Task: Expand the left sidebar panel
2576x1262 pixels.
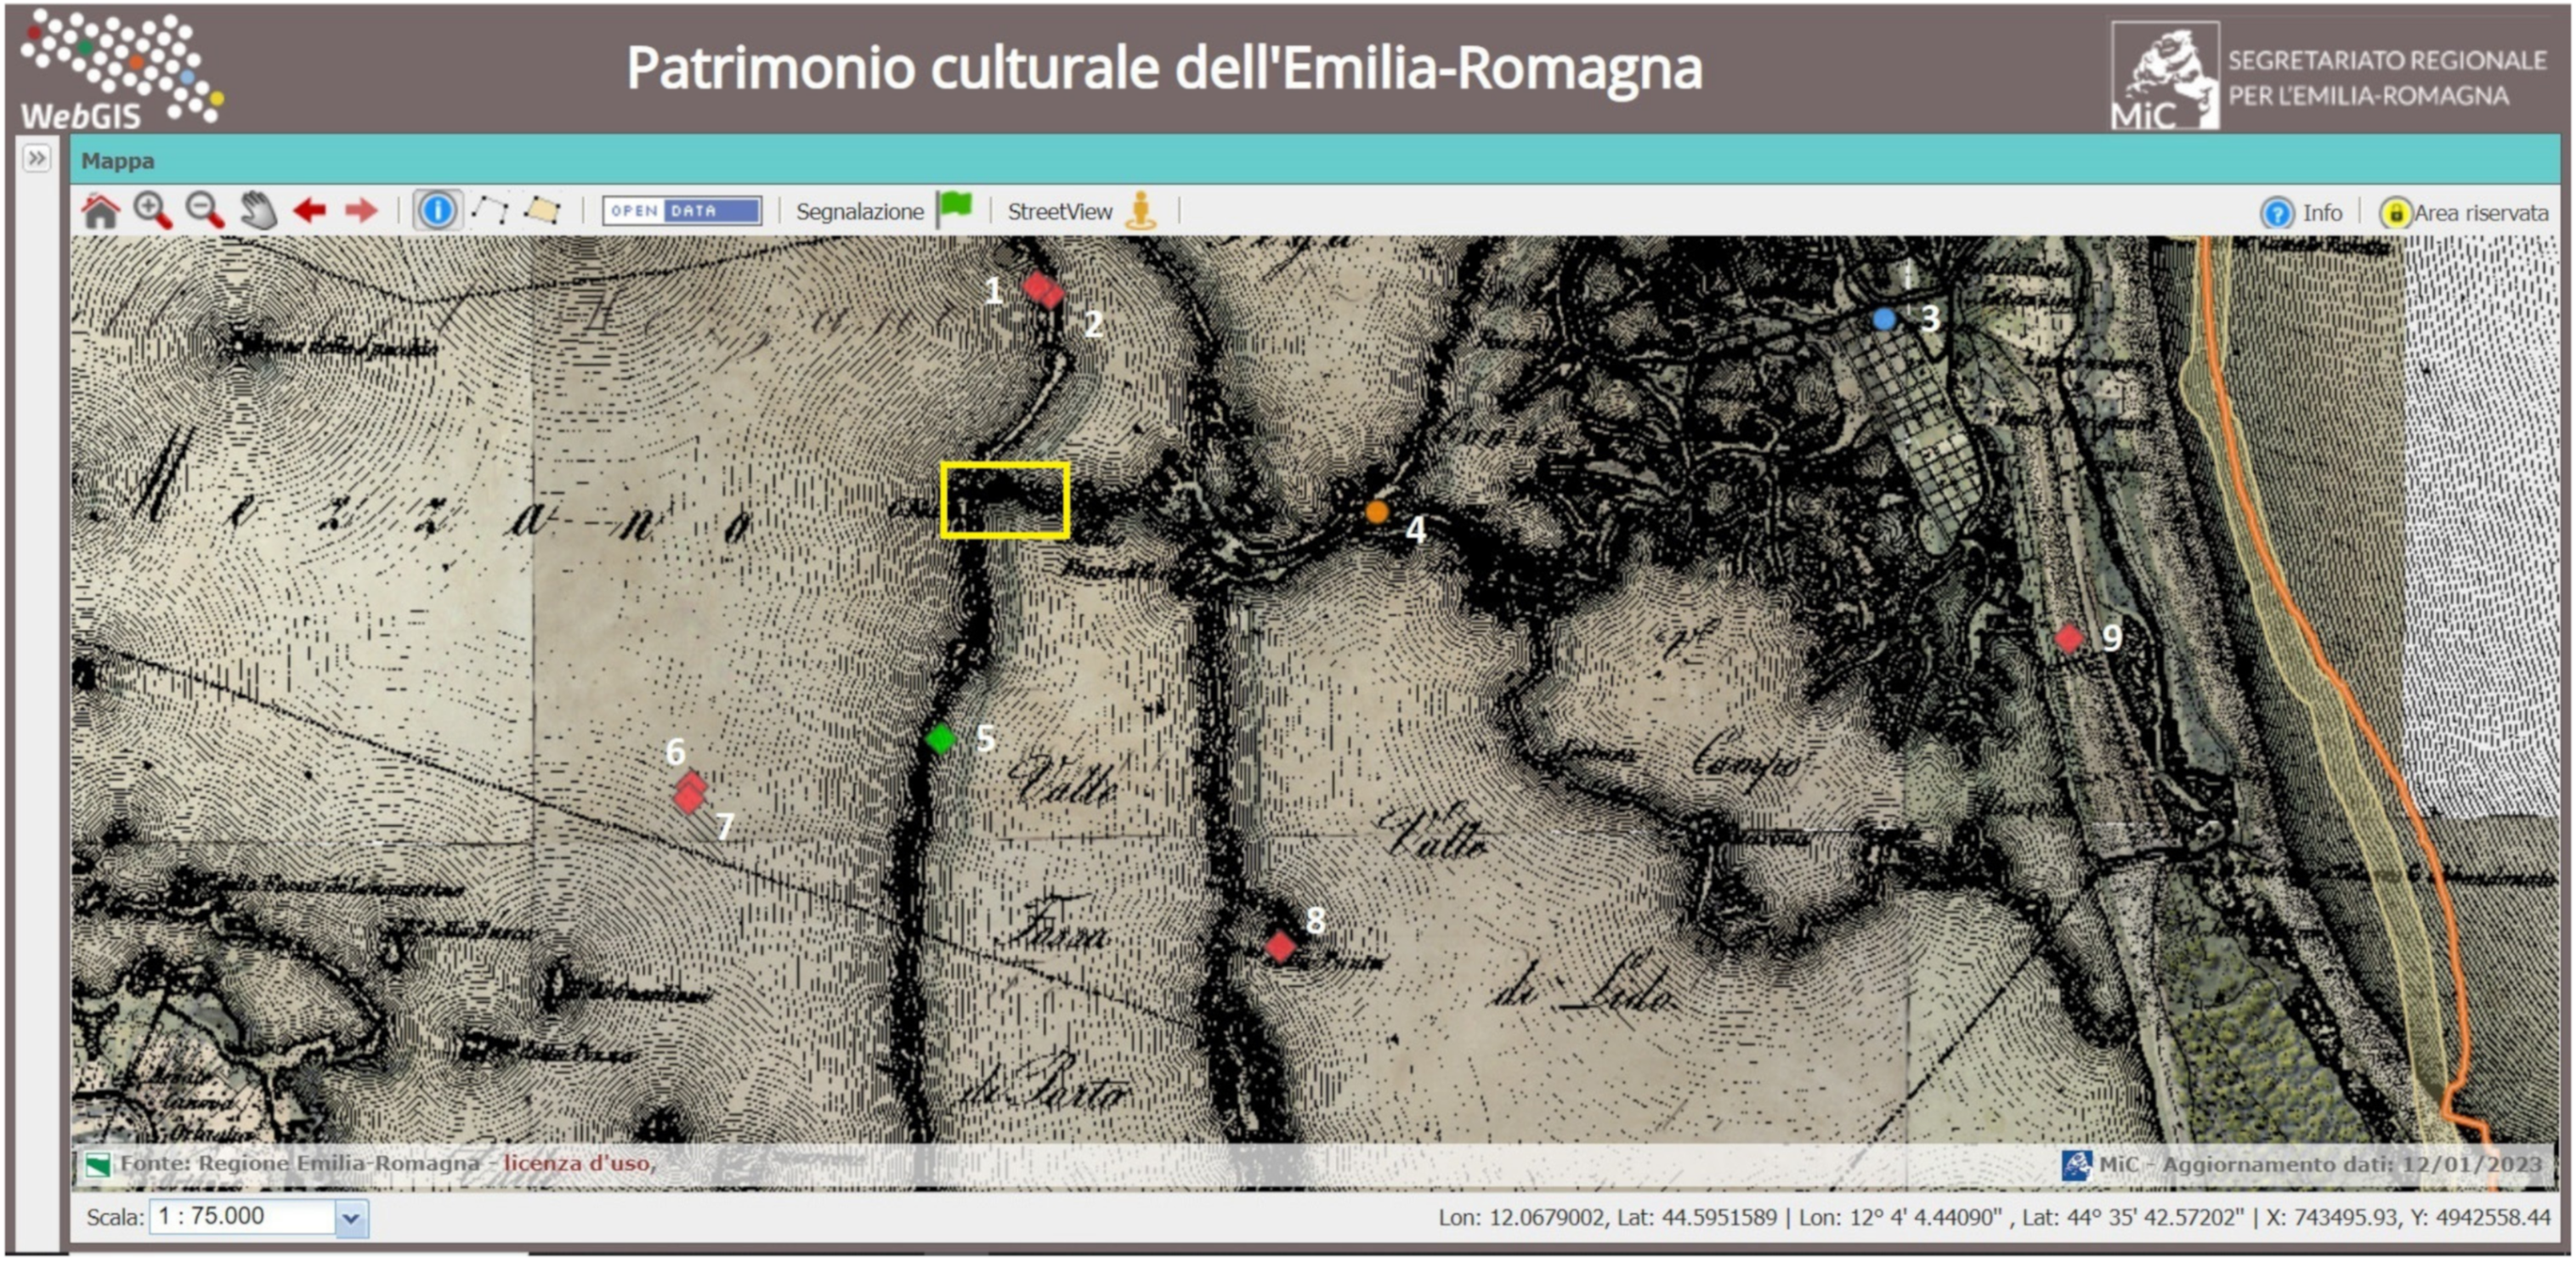Action: (x=38, y=157)
